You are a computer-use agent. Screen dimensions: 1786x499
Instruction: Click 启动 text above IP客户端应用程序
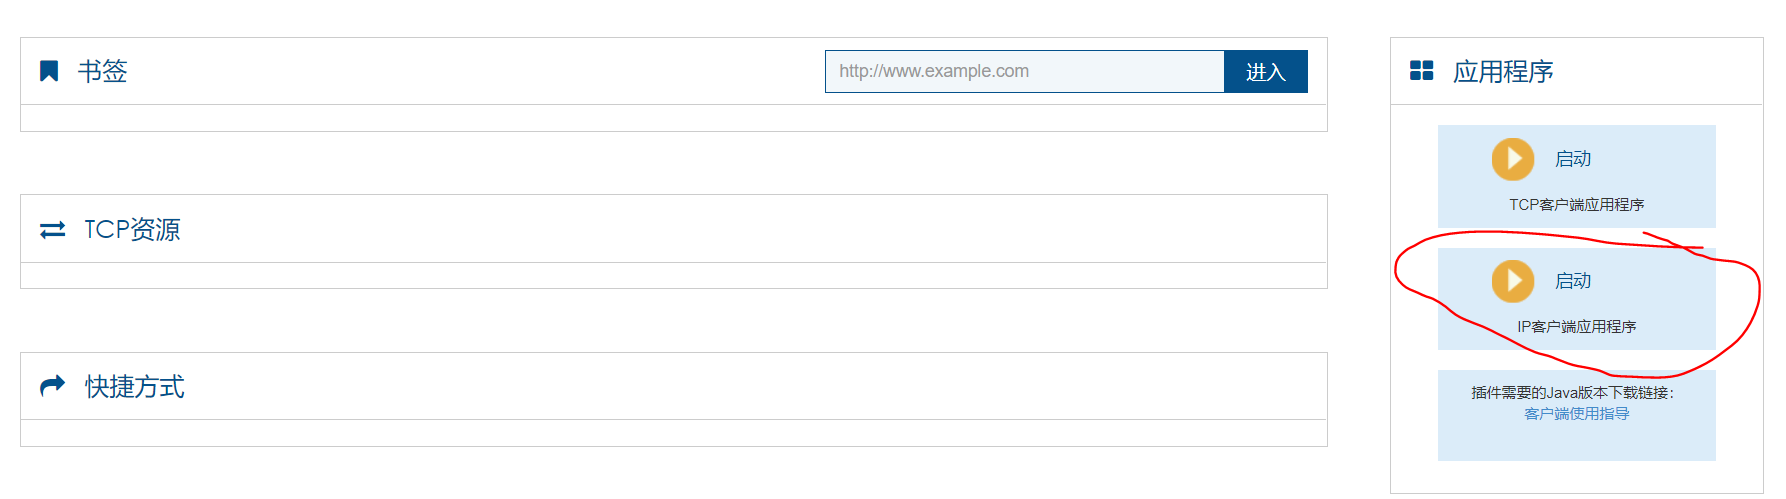[x=1572, y=281]
